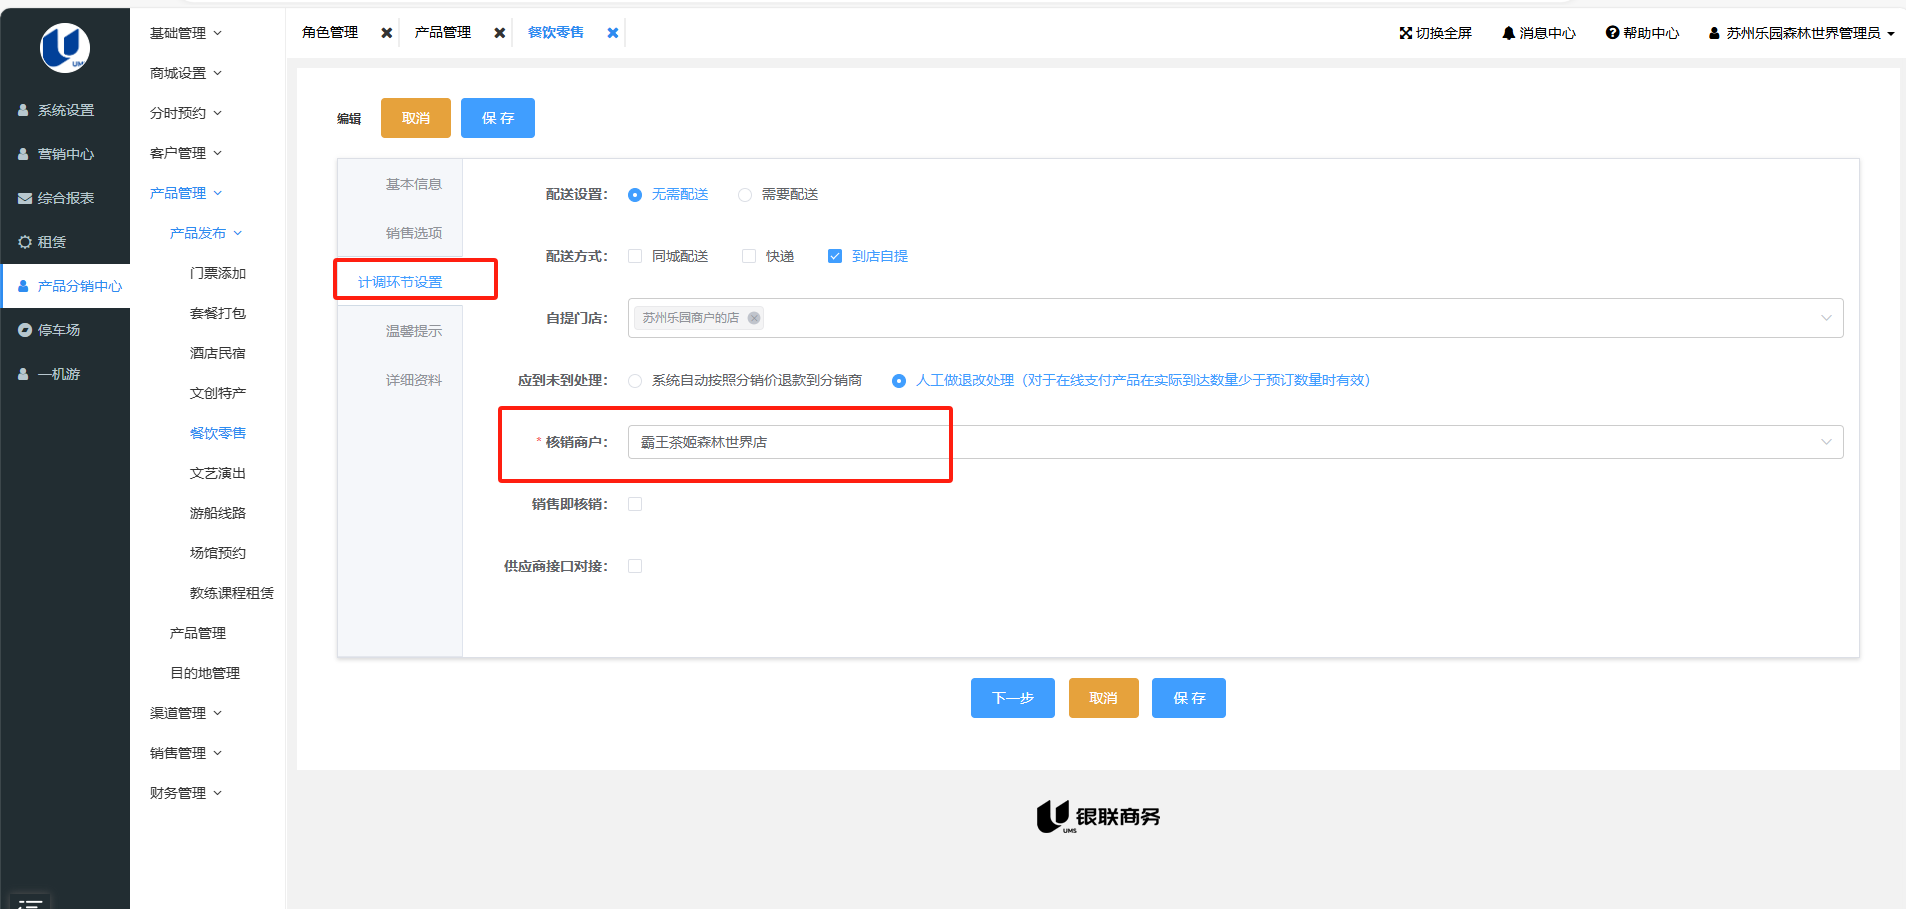The image size is (1906, 909).
Task: Collapse the 产品管理 menu
Action: click(186, 193)
